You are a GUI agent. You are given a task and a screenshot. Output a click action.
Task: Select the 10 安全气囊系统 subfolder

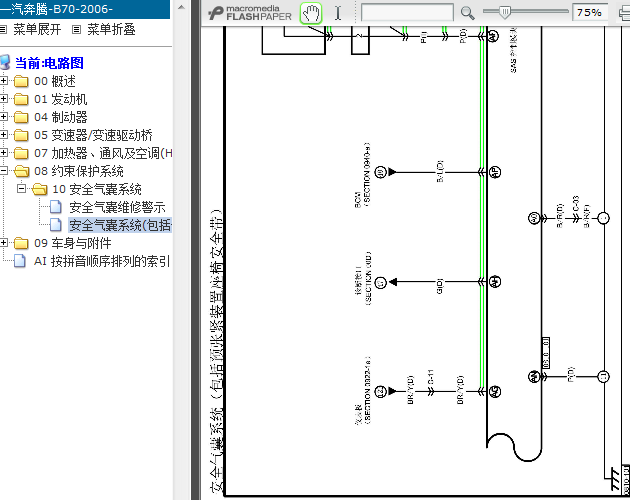coord(97,189)
